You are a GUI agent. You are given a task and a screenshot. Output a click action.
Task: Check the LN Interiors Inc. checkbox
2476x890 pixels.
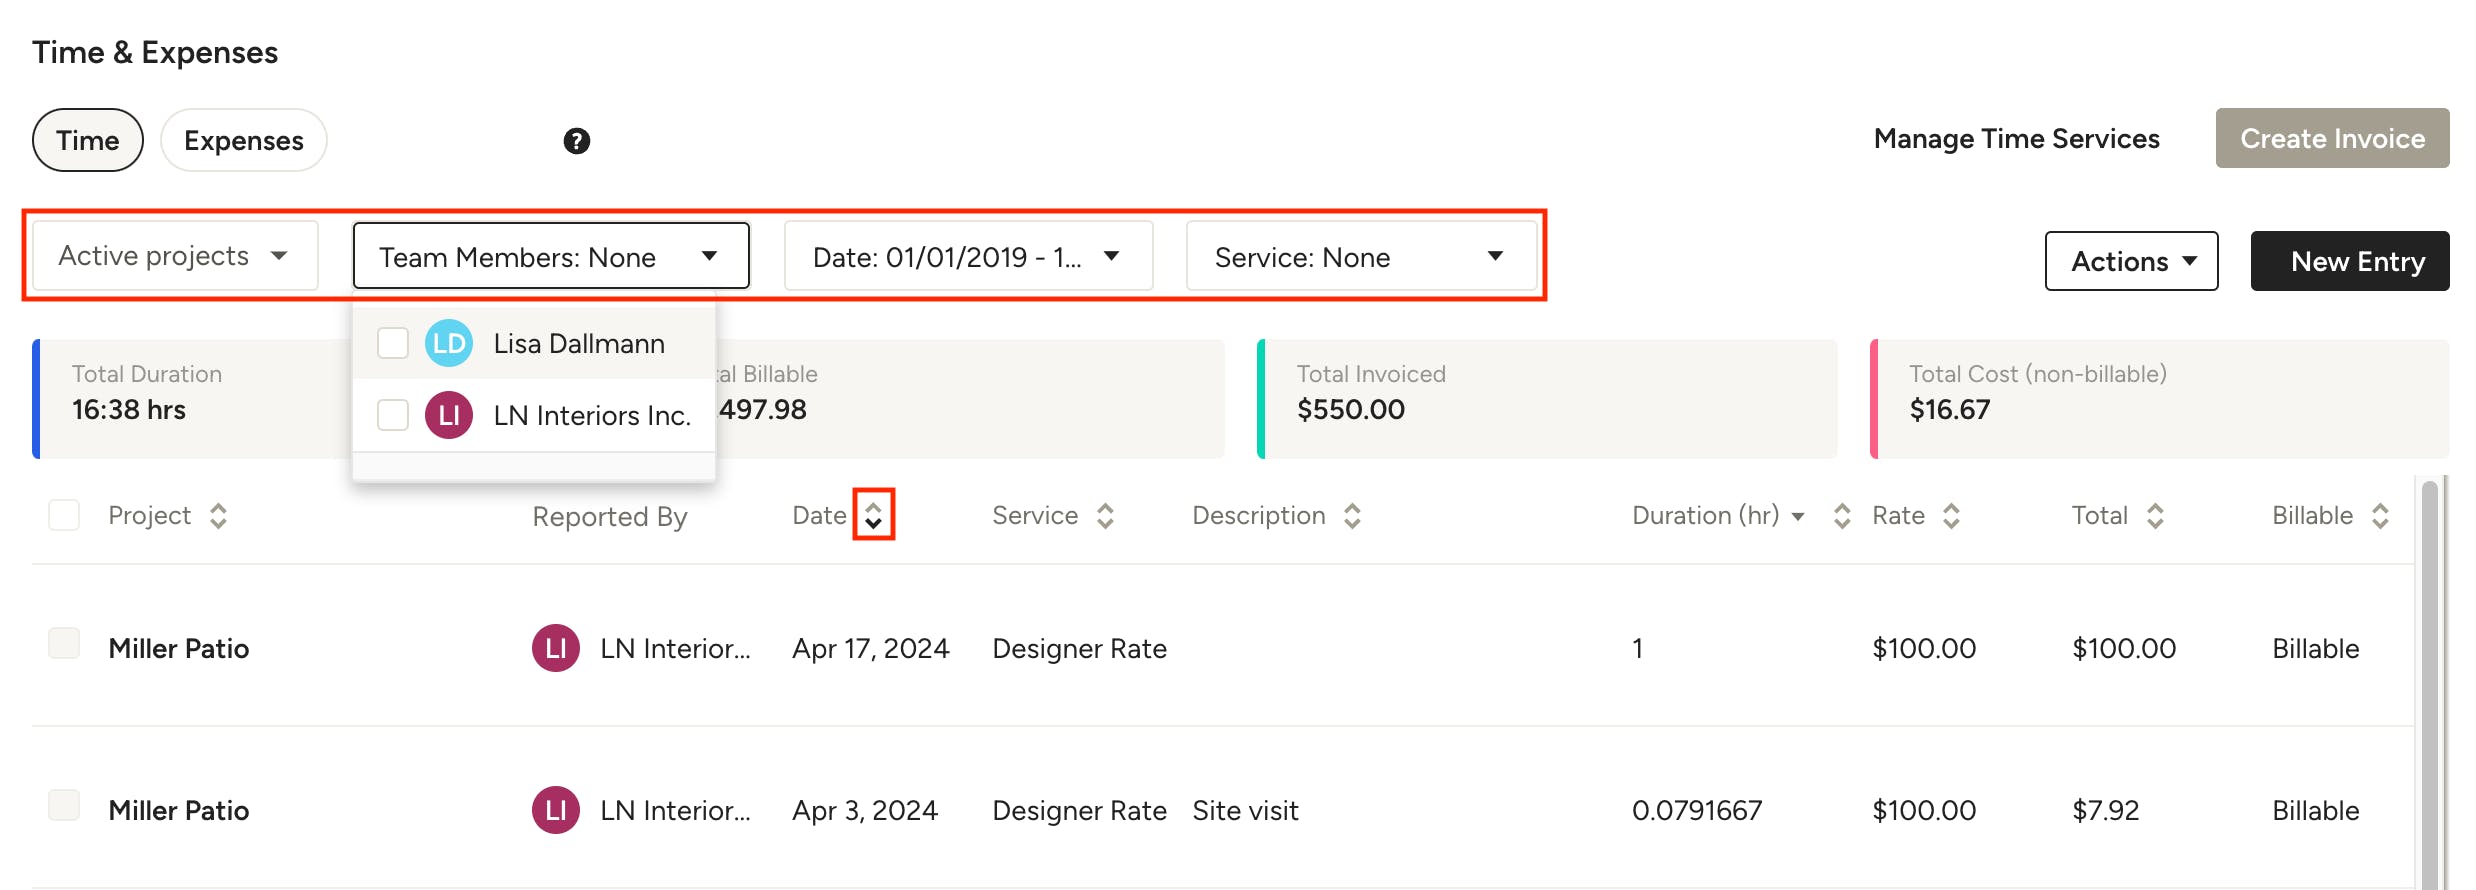click(393, 415)
